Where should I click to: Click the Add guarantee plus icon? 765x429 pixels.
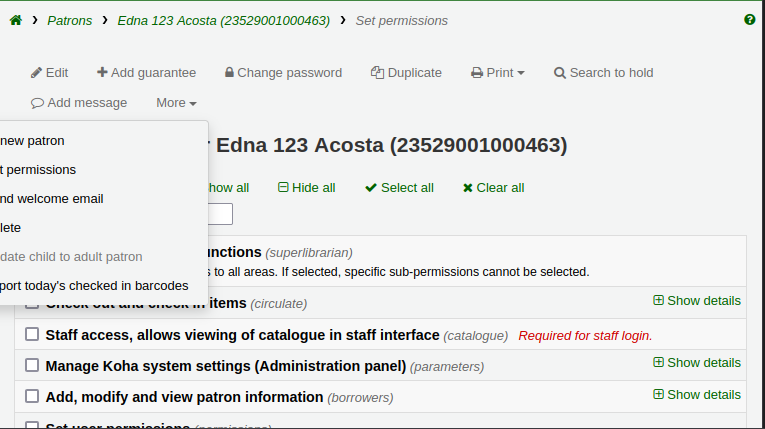pyautogui.click(x=102, y=73)
